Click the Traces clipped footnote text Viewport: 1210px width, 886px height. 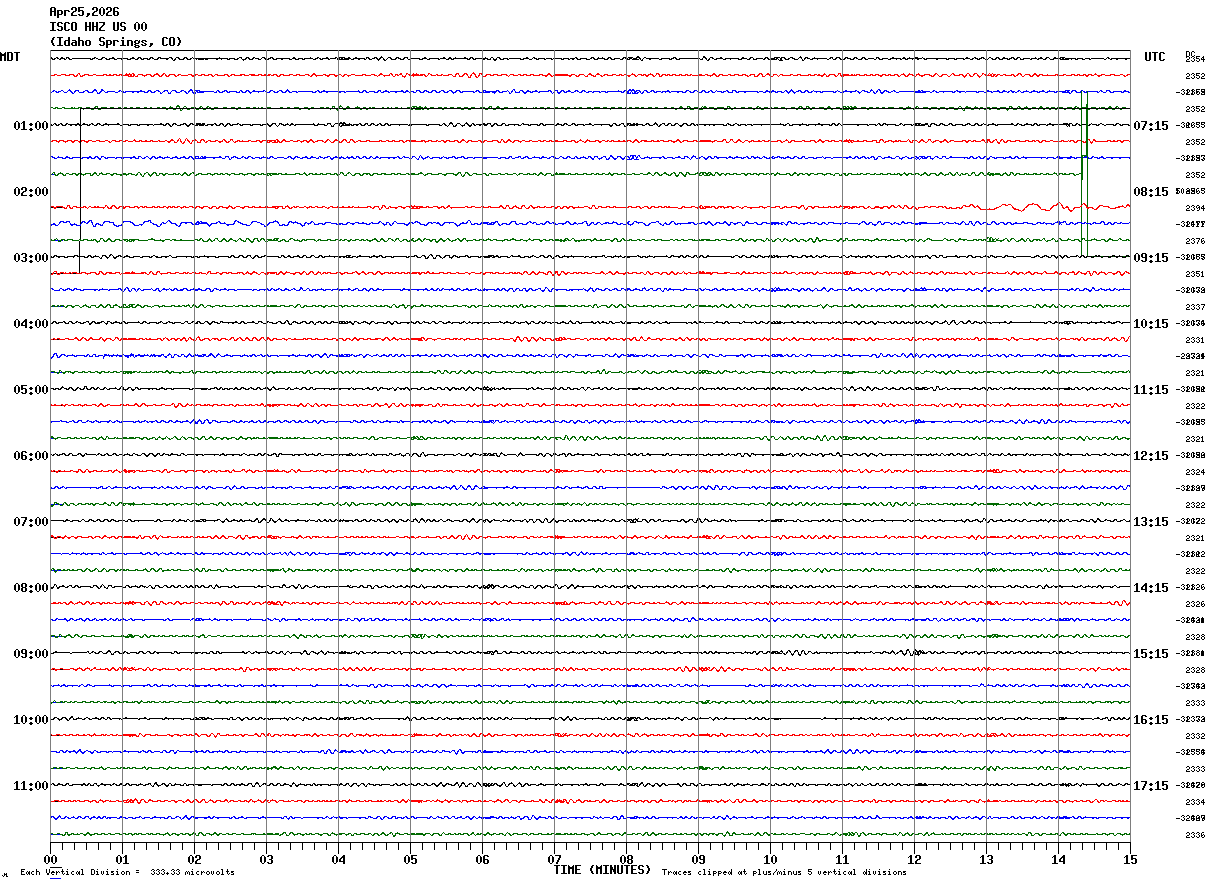[x=784, y=872]
